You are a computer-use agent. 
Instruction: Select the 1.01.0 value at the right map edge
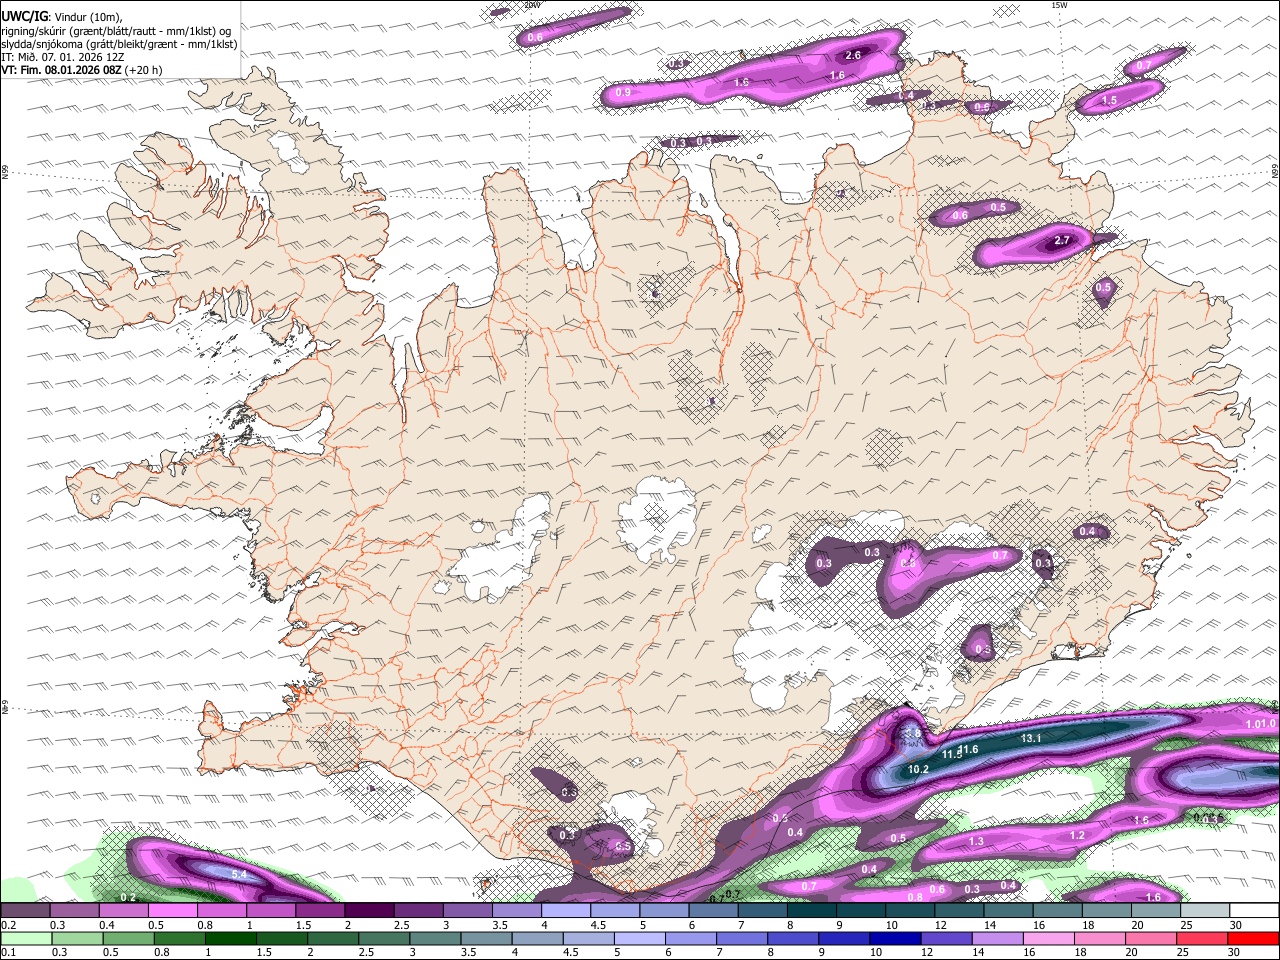[x=1260, y=723]
